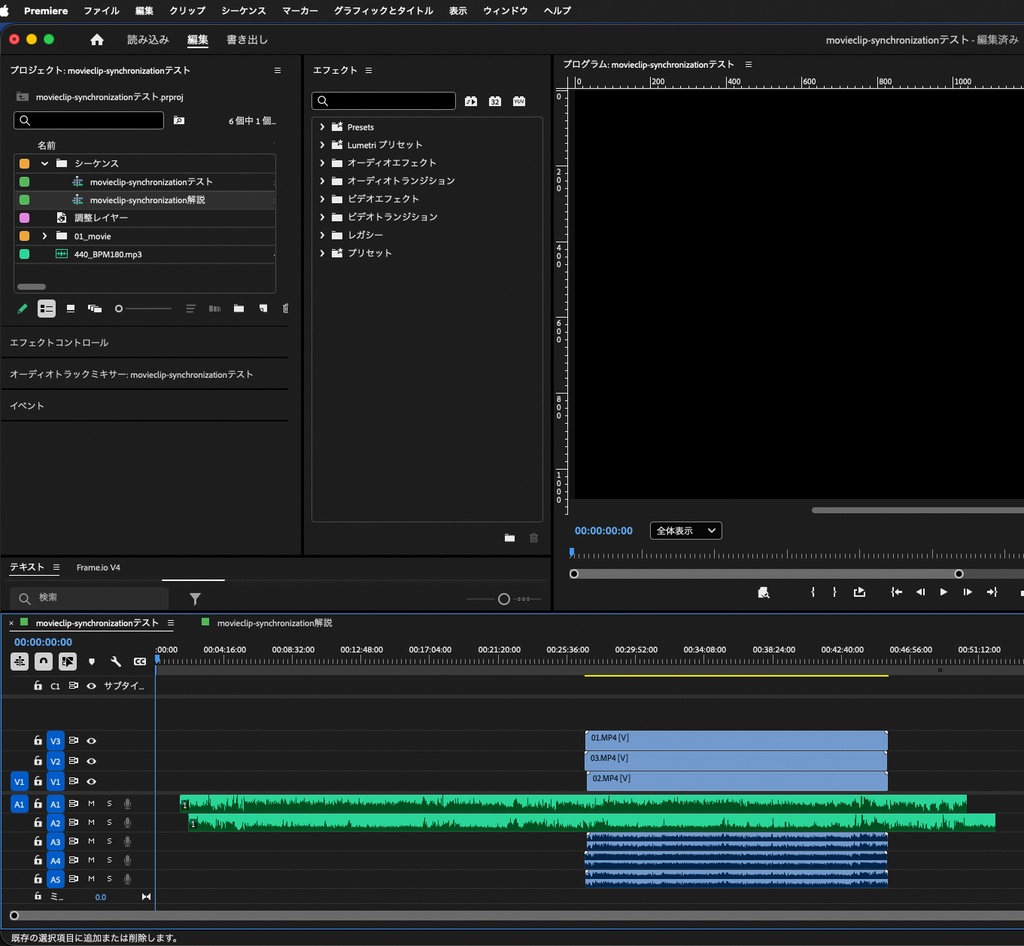Screen dimensions: 1024x946
Task: Filter effects by 32-bit color icon
Action: (495, 101)
